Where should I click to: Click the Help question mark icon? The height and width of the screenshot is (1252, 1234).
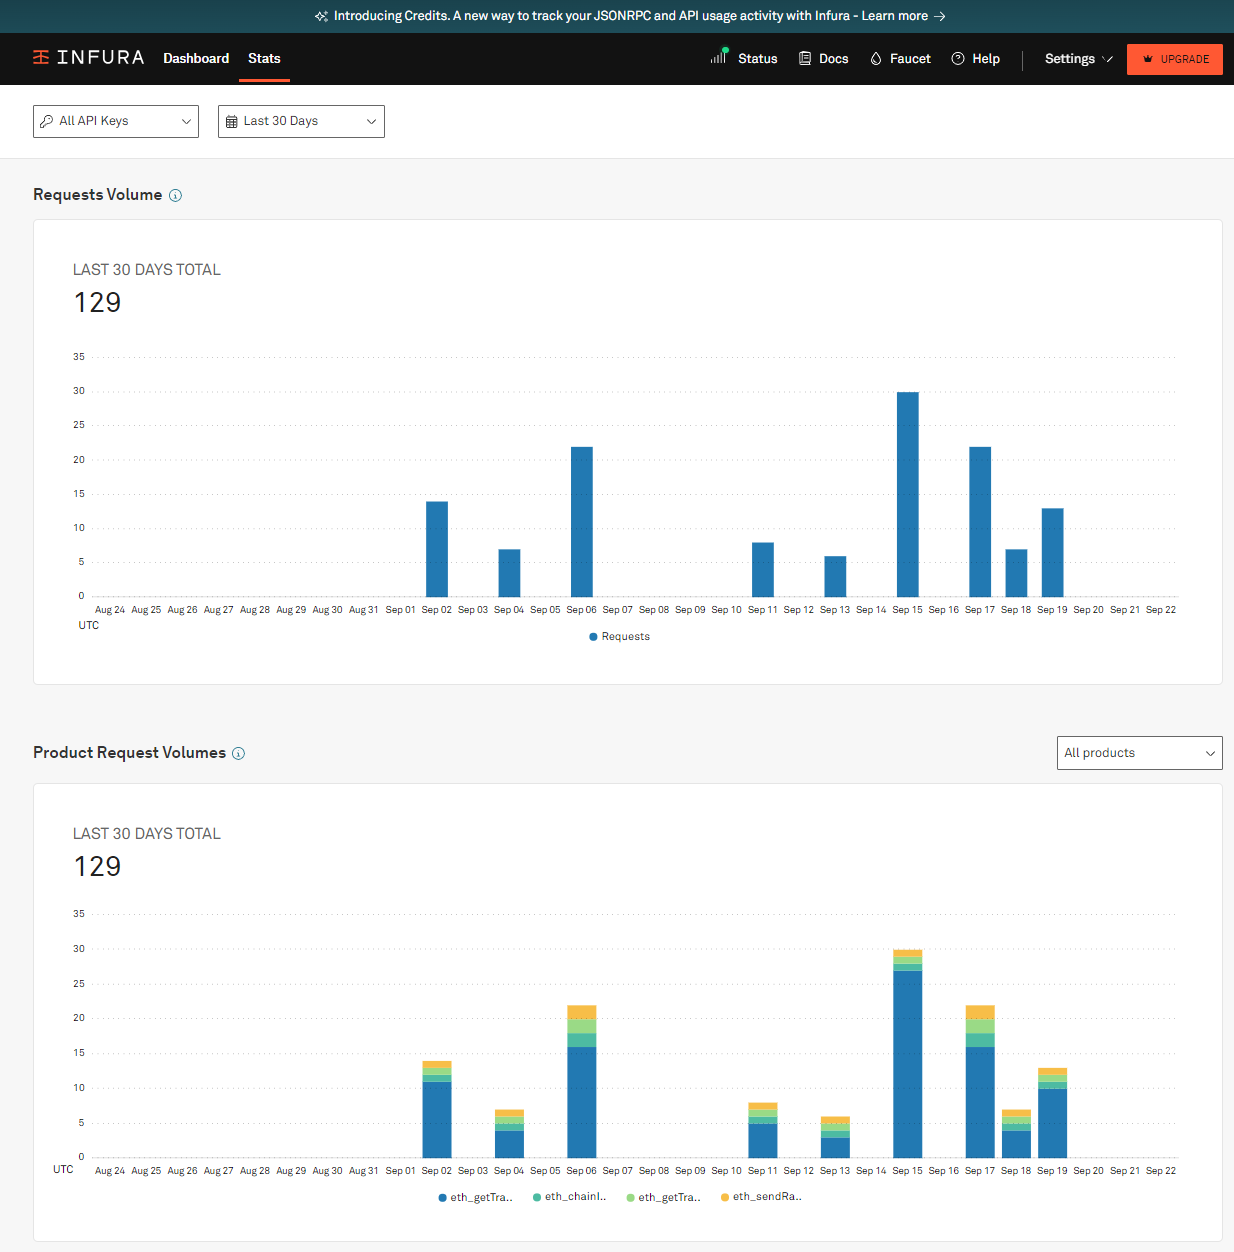(x=958, y=59)
